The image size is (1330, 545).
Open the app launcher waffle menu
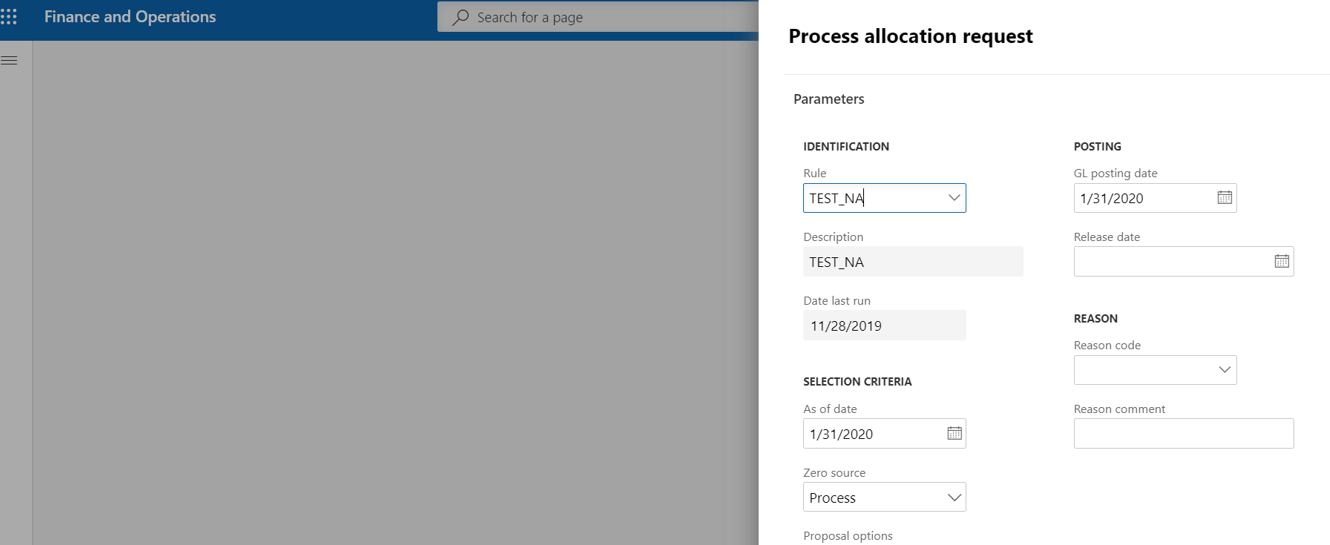coord(9,17)
